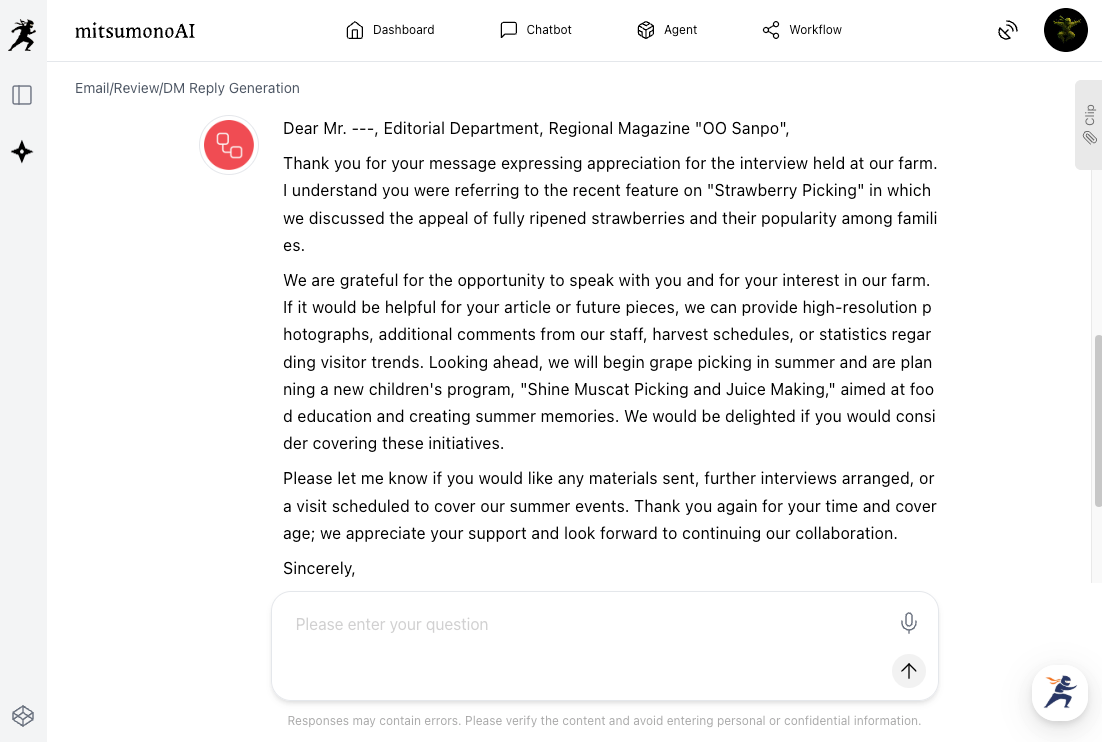Activate the microphone voice input

(x=908, y=623)
